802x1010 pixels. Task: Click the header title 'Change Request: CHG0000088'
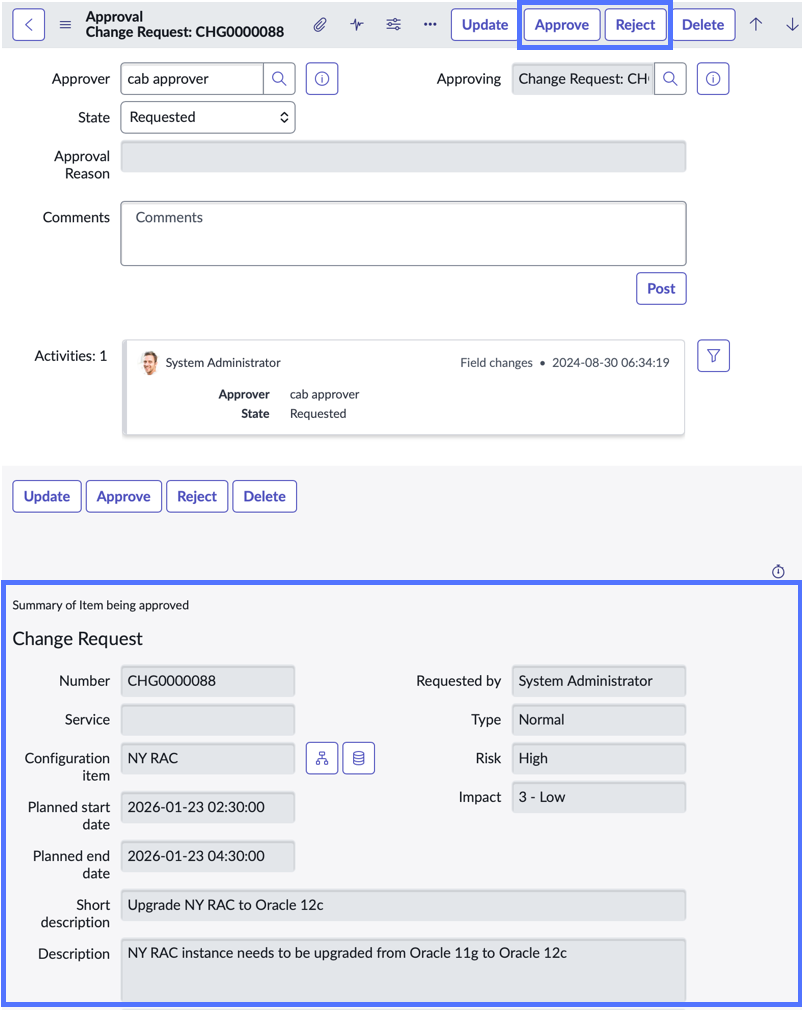click(185, 32)
